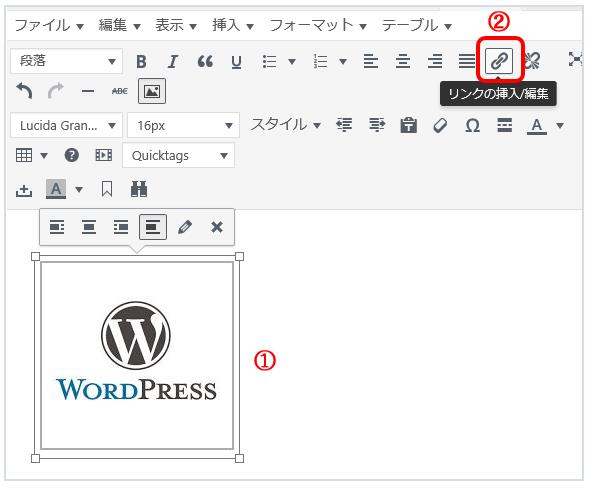Open the Quicktags dropdown

178,155
